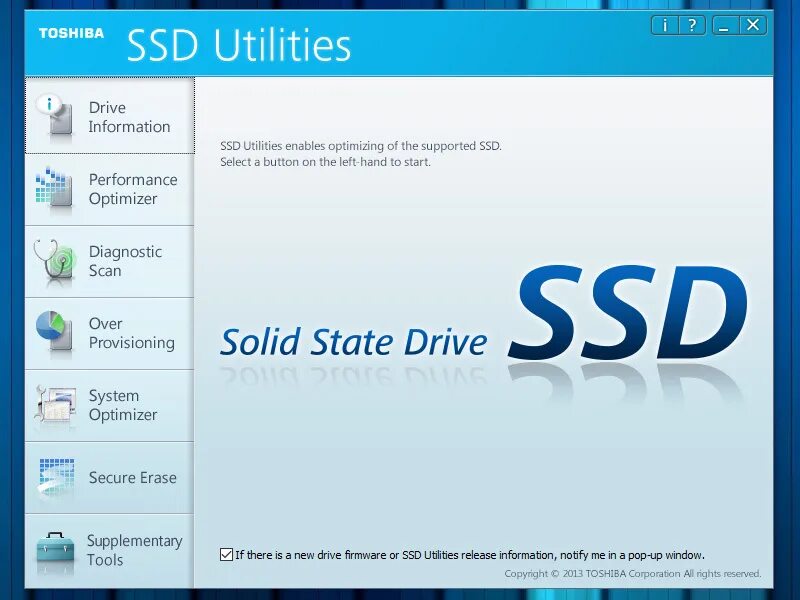Open System Optimizer

point(110,405)
